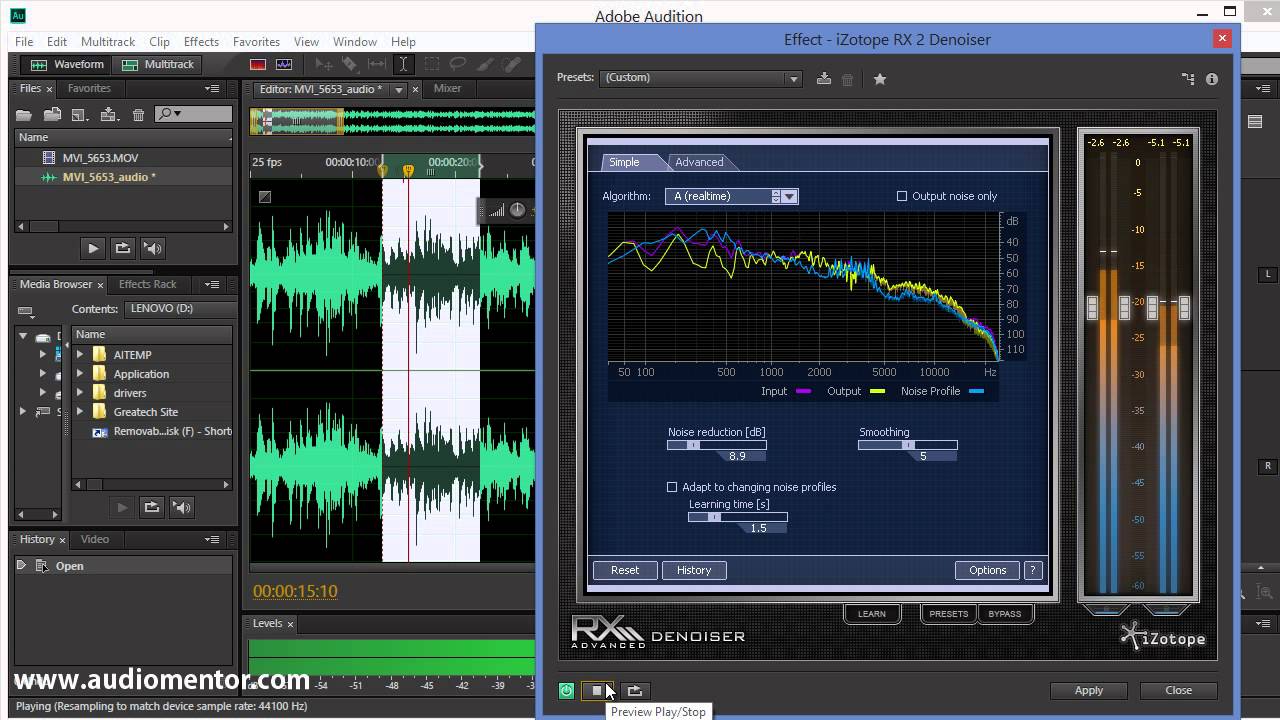Screen dimensions: 1280x720
Task: Click the Reset button
Action: pyautogui.click(x=625, y=570)
